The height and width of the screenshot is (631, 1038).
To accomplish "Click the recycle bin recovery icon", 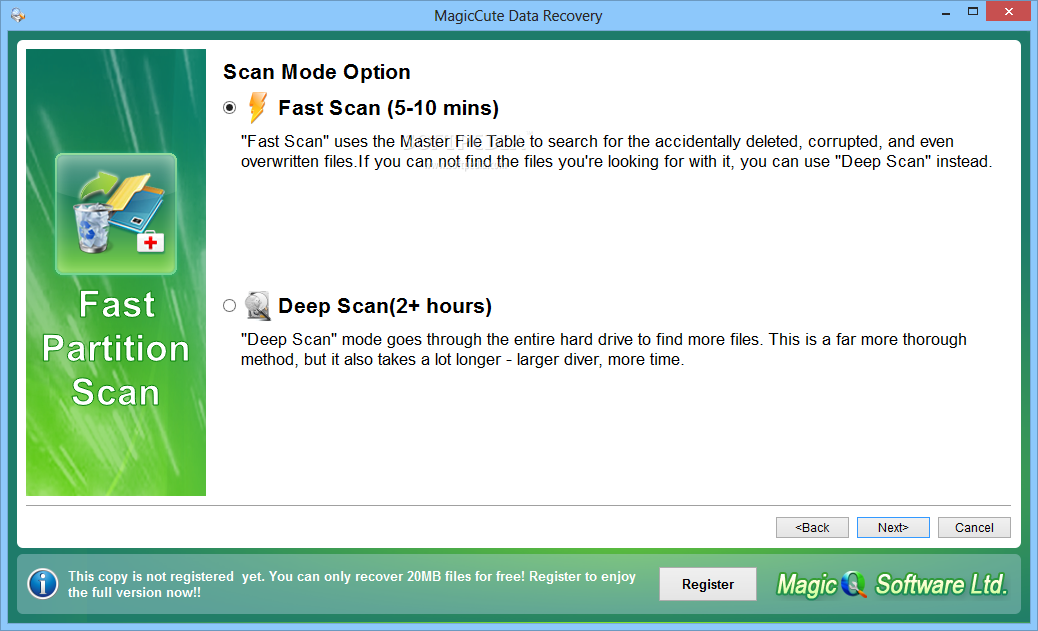I will tap(116, 214).
